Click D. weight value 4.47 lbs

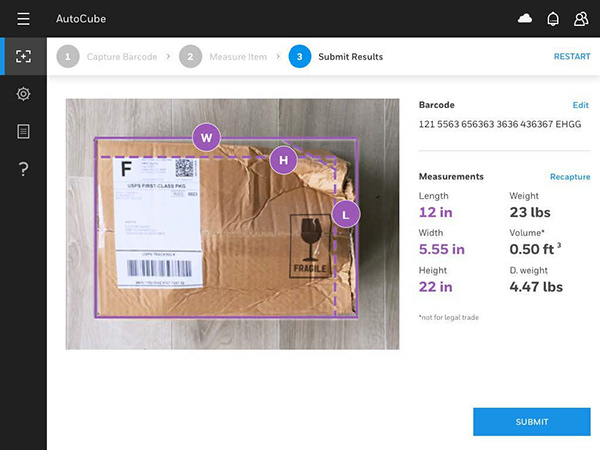pyautogui.click(x=536, y=287)
